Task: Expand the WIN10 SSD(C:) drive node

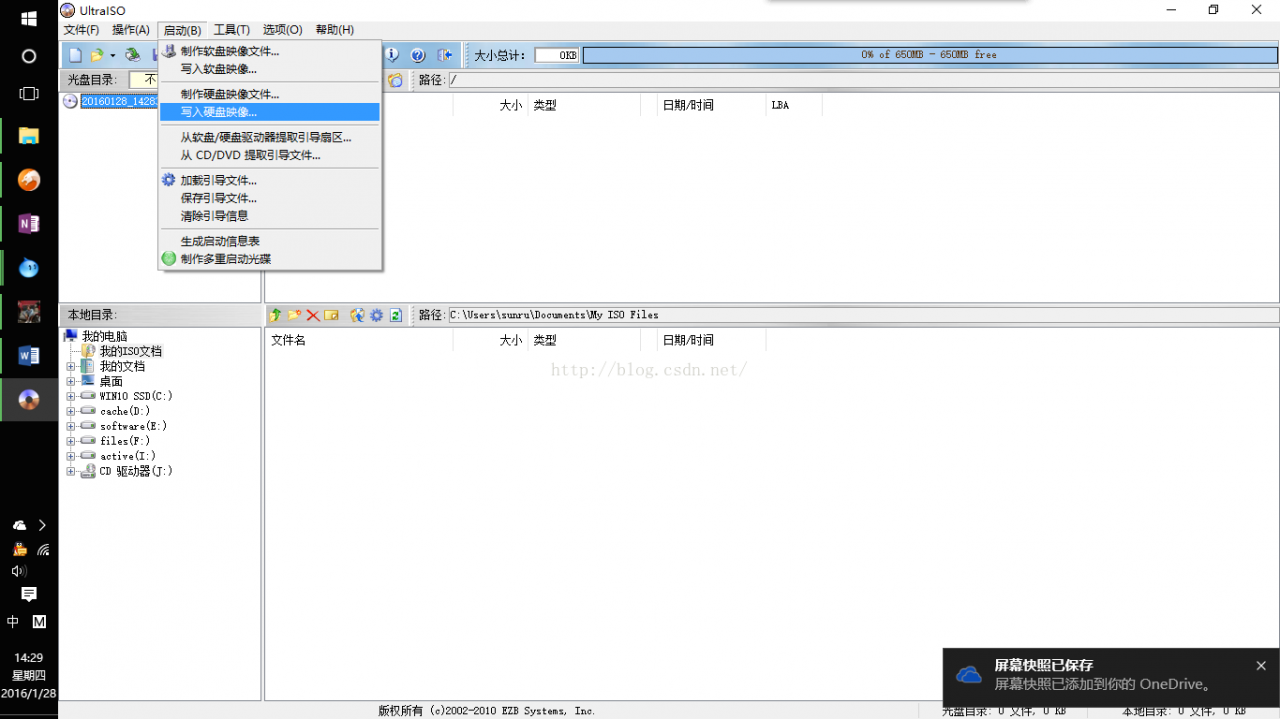Action: [x=71, y=397]
